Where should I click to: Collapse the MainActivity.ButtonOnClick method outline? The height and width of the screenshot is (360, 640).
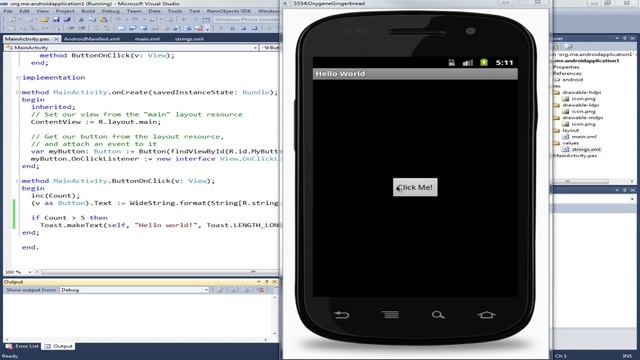point(18,181)
